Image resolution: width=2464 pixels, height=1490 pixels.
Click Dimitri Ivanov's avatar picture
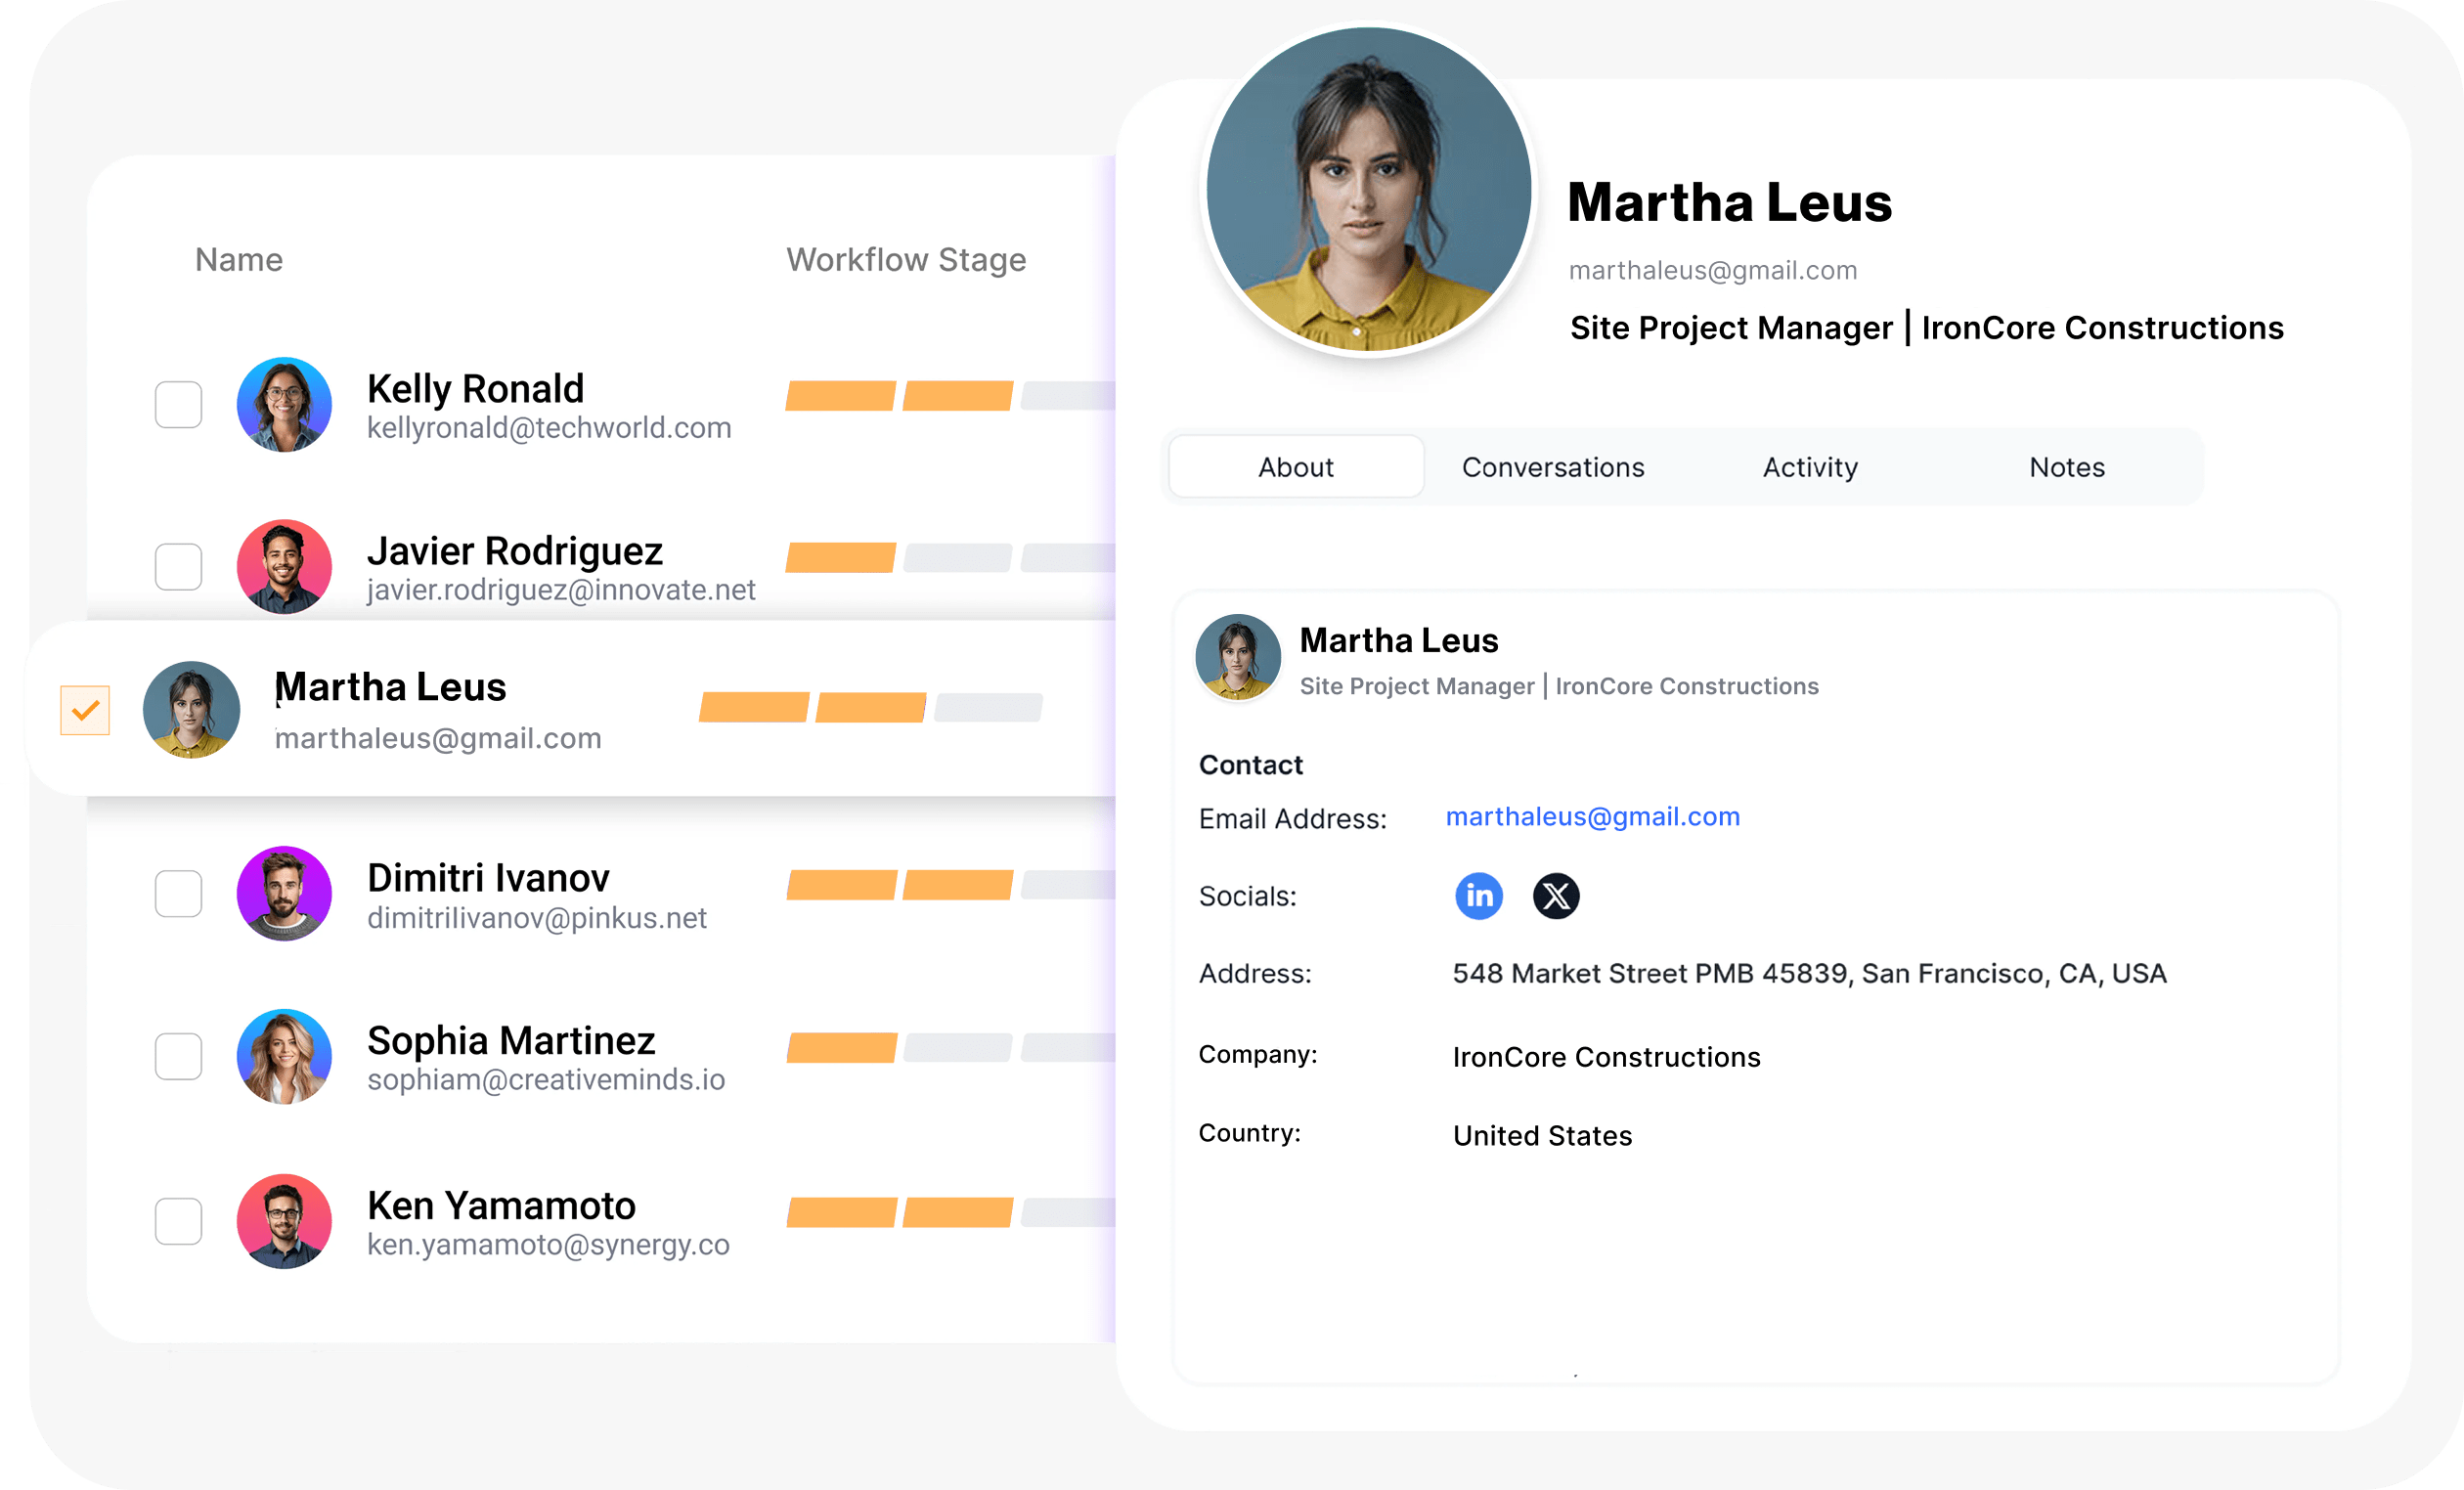click(284, 894)
